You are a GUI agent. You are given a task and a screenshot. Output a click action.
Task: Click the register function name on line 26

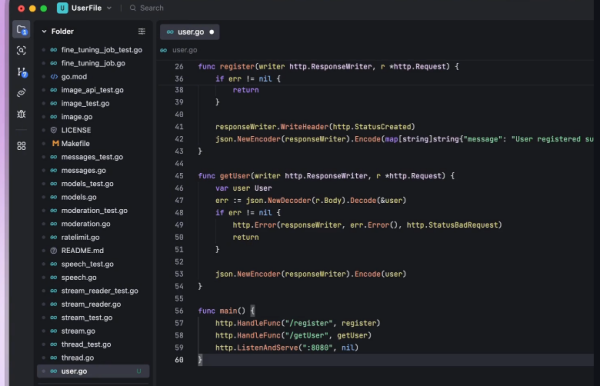(237, 67)
